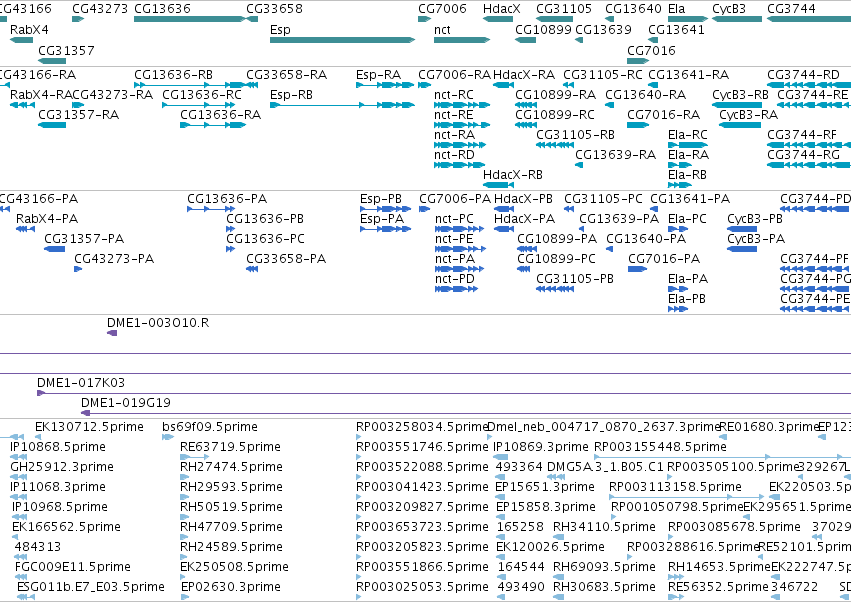This screenshot has height=602, width=851.
Task: Select the 484313 EST label
Action: [x=38, y=547]
